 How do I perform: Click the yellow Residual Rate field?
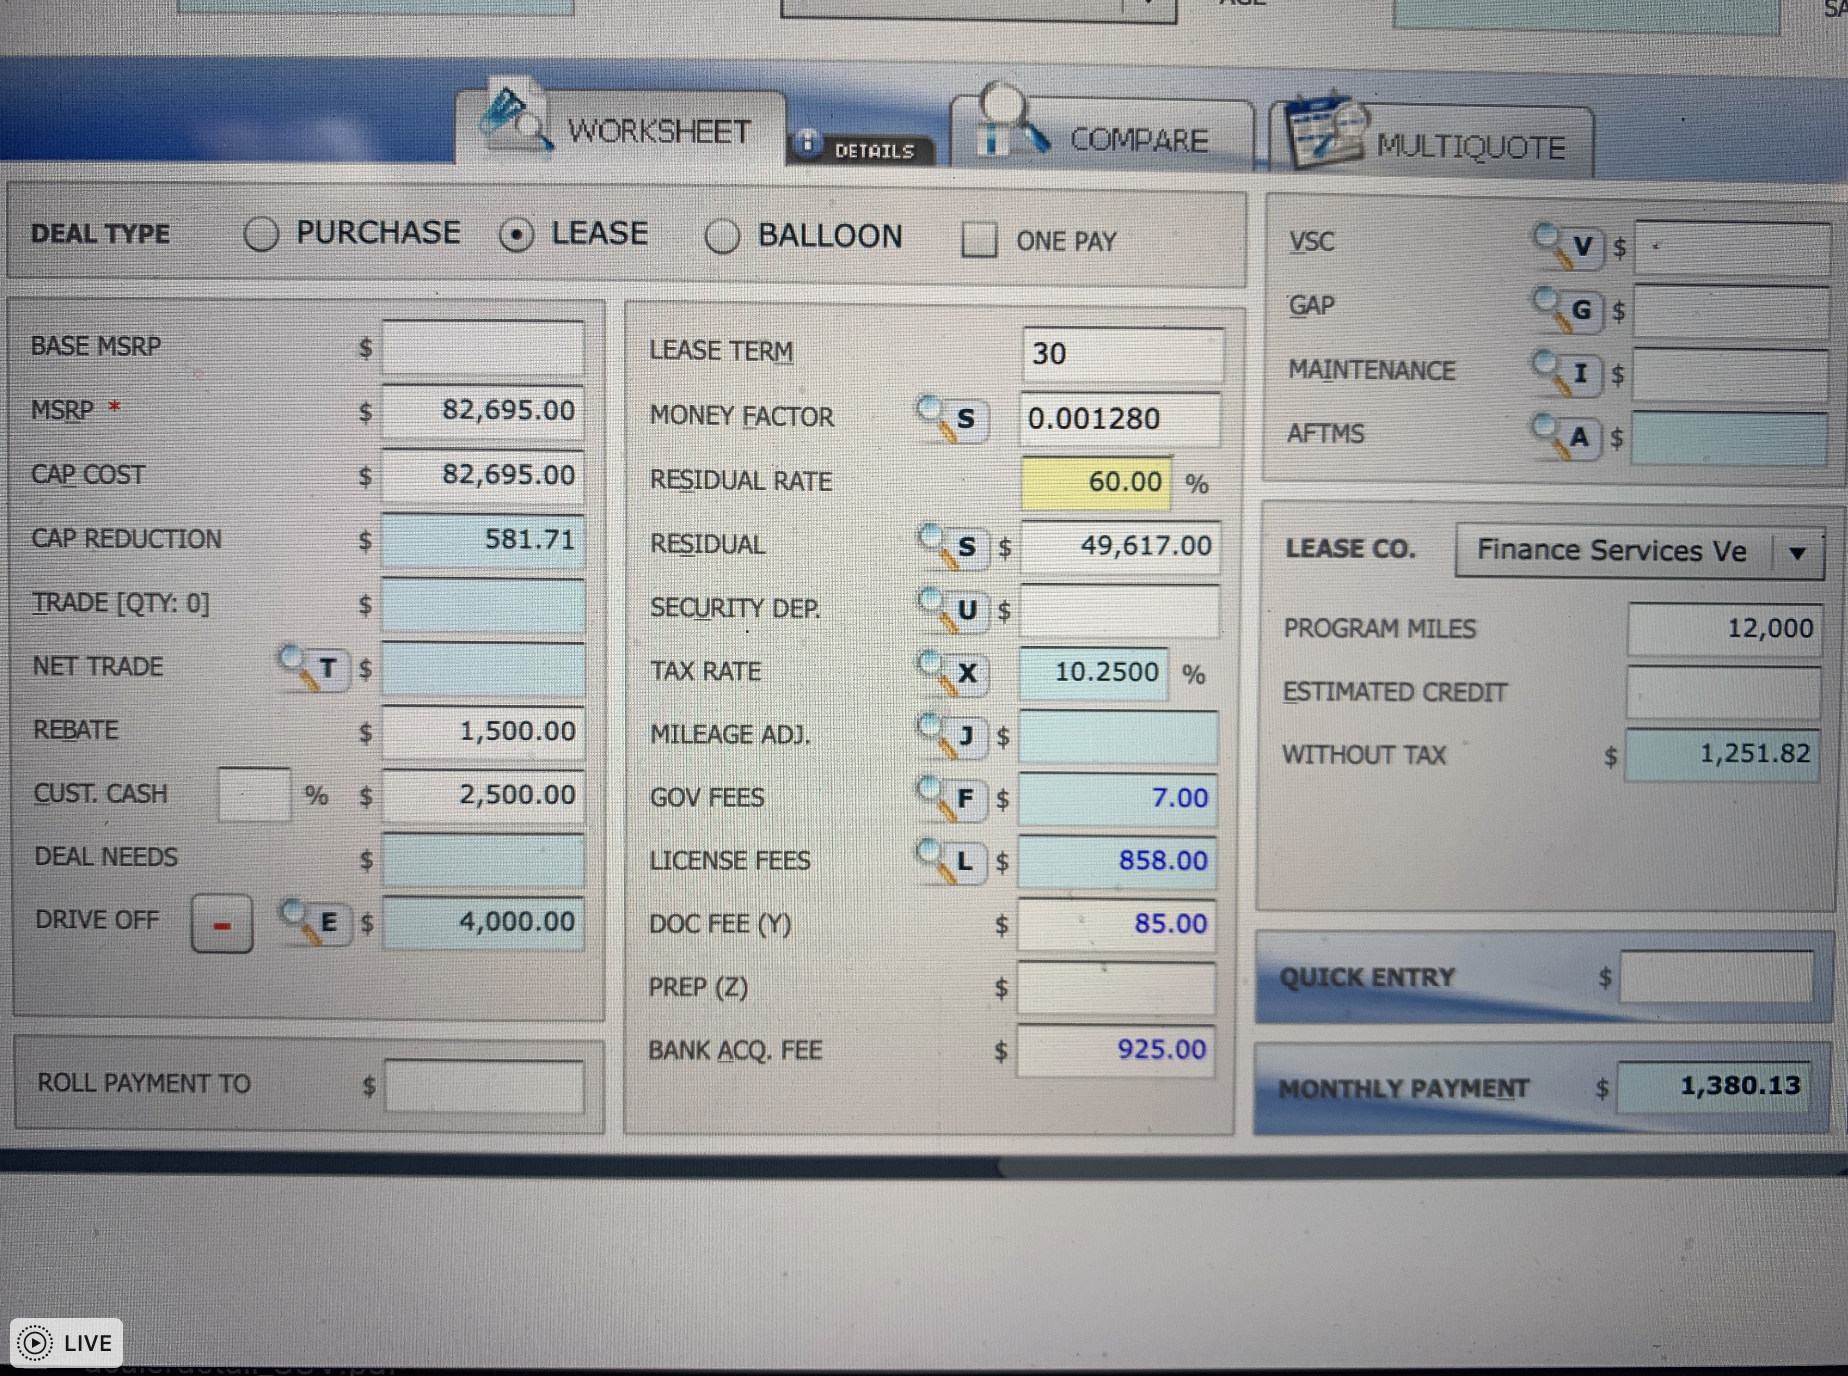point(1096,483)
